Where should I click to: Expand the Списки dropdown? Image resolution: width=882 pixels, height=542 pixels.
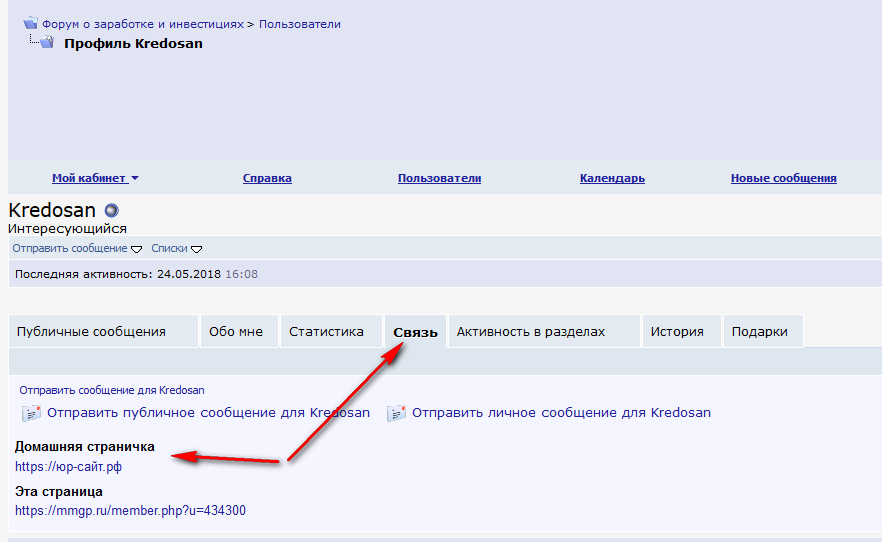pos(177,249)
